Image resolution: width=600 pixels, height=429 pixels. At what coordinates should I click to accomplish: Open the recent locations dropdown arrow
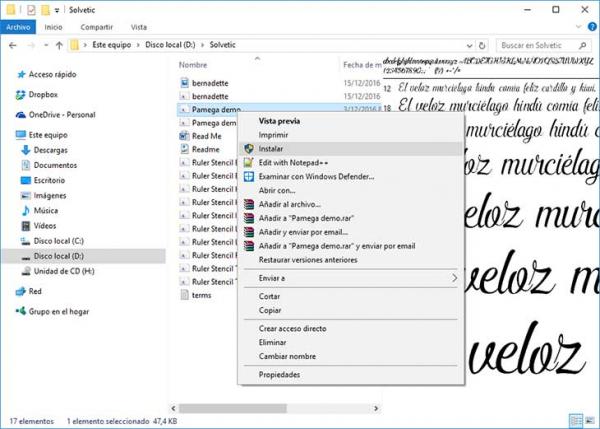[46, 45]
